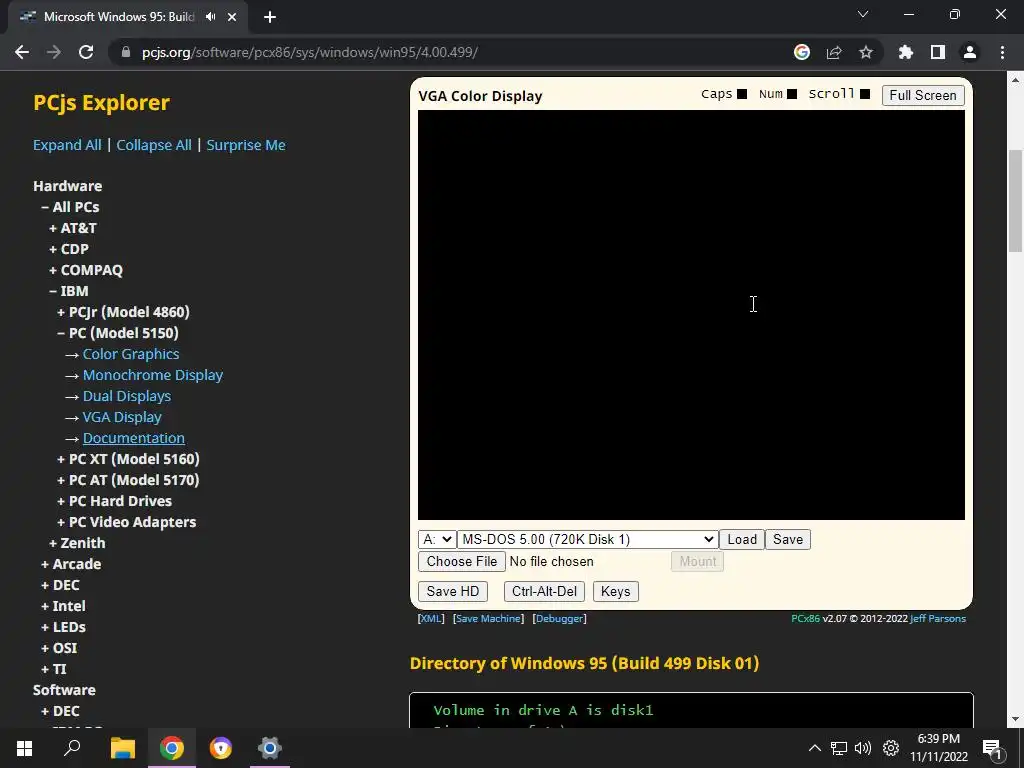Expand the AT&T tree node
The image size is (1024, 768).
point(72,228)
